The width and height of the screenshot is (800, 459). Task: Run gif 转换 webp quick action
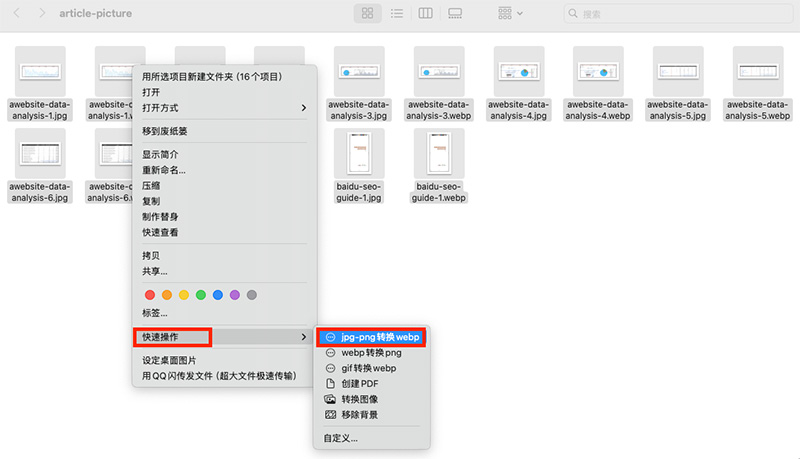click(x=372, y=368)
